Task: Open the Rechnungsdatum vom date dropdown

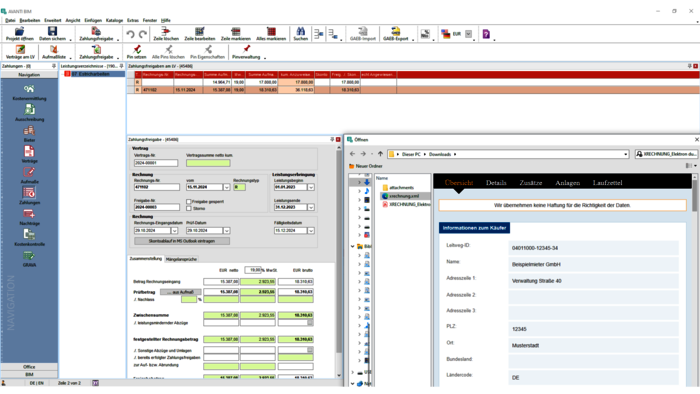Action: coord(226,187)
